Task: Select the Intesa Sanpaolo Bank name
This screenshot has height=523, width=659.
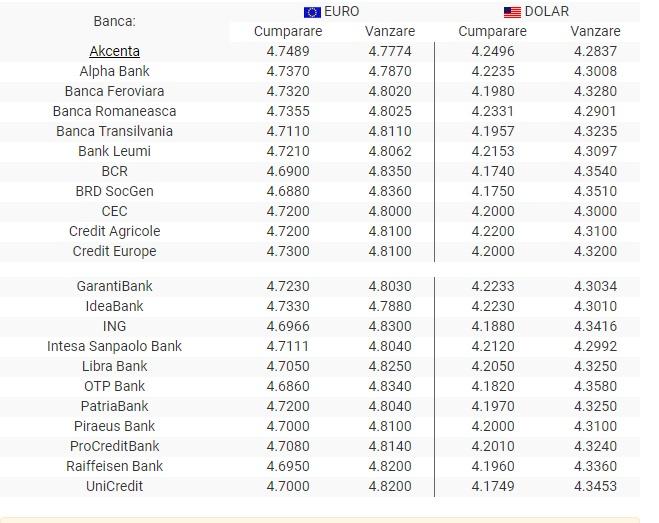Action: (x=114, y=346)
